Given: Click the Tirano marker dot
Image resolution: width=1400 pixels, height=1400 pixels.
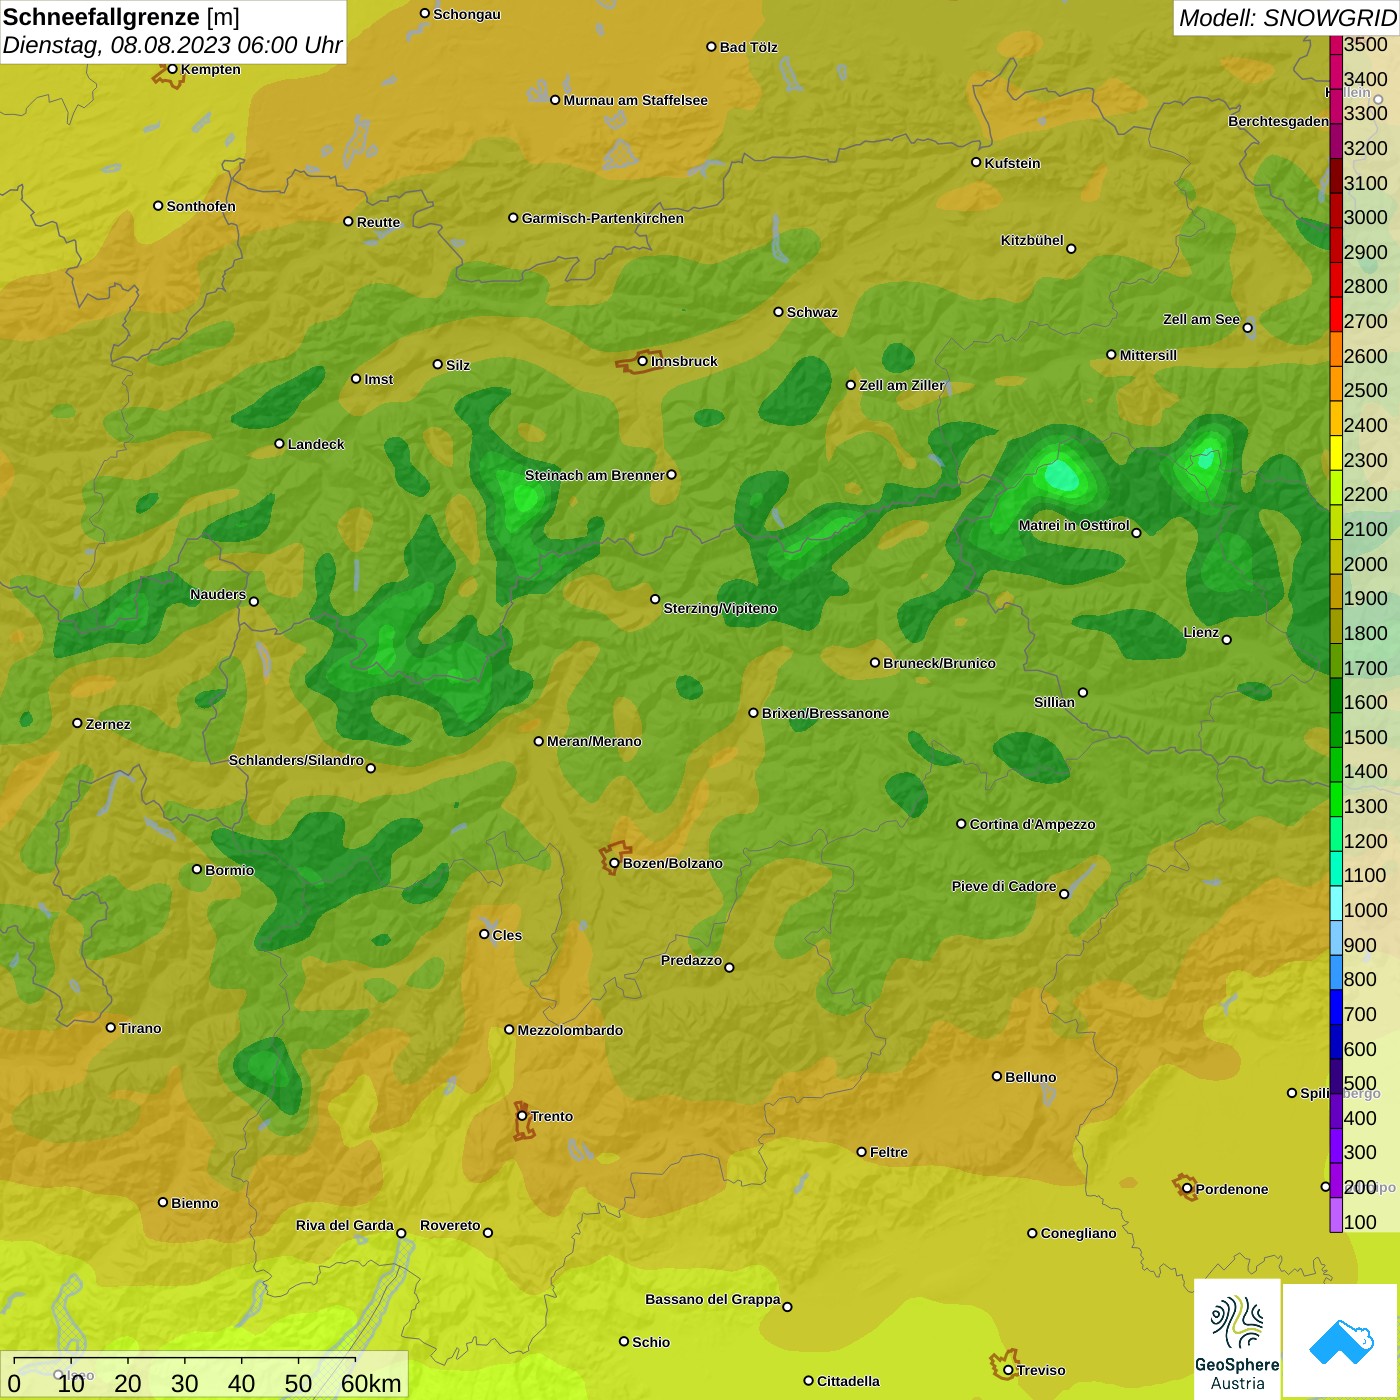Looking at the screenshot, I should 111,1027.
